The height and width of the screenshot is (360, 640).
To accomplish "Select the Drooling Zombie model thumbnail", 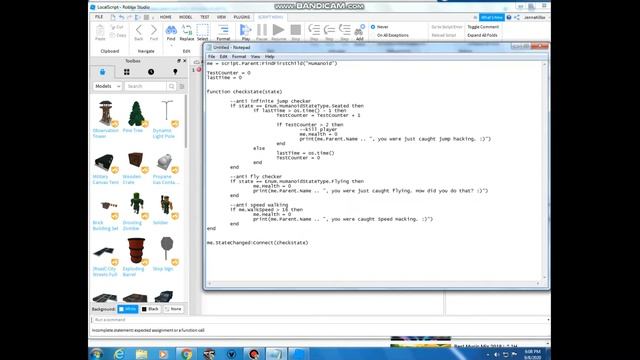I will (x=136, y=205).
